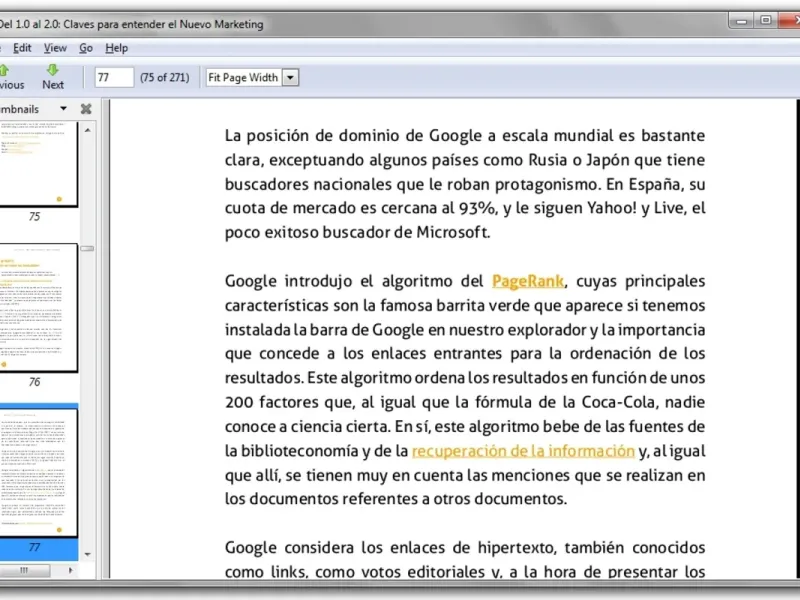The width and height of the screenshot is (800, 600).
Task: Minimize the document viewer window
Action: click(x=741, y=21)
